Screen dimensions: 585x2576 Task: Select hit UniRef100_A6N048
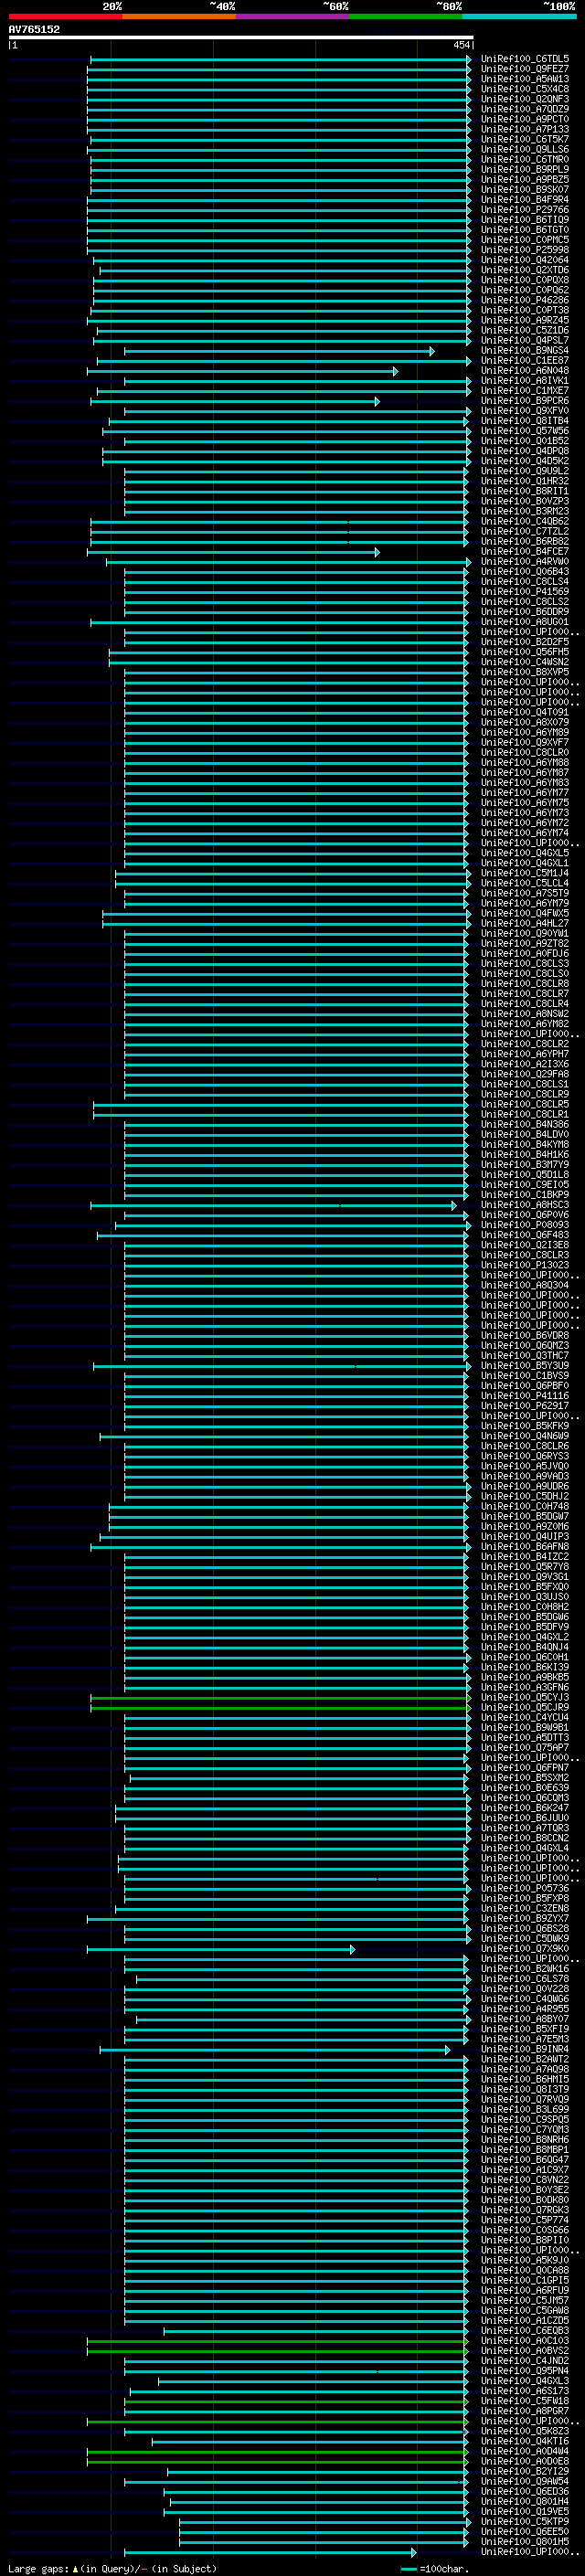[x=524, y=371]
